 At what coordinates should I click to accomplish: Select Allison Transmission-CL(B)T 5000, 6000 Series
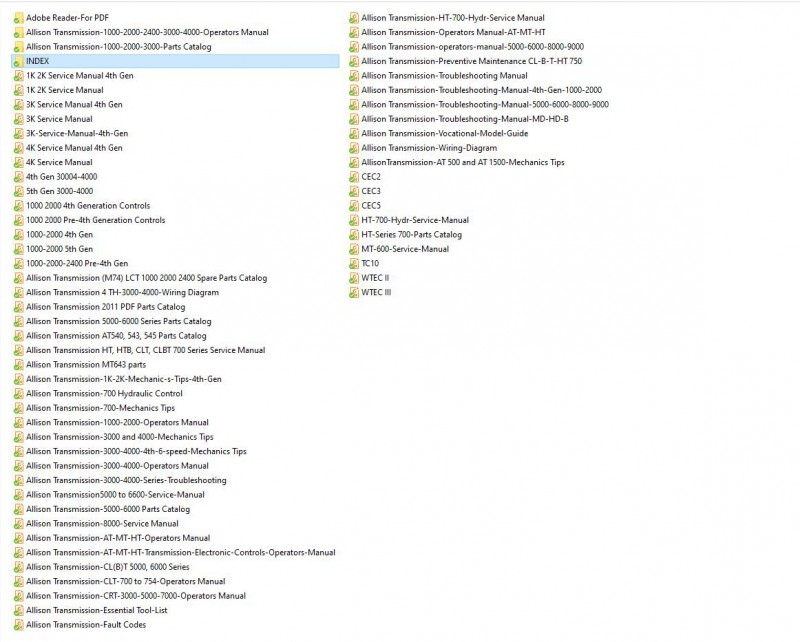point(108,567)
